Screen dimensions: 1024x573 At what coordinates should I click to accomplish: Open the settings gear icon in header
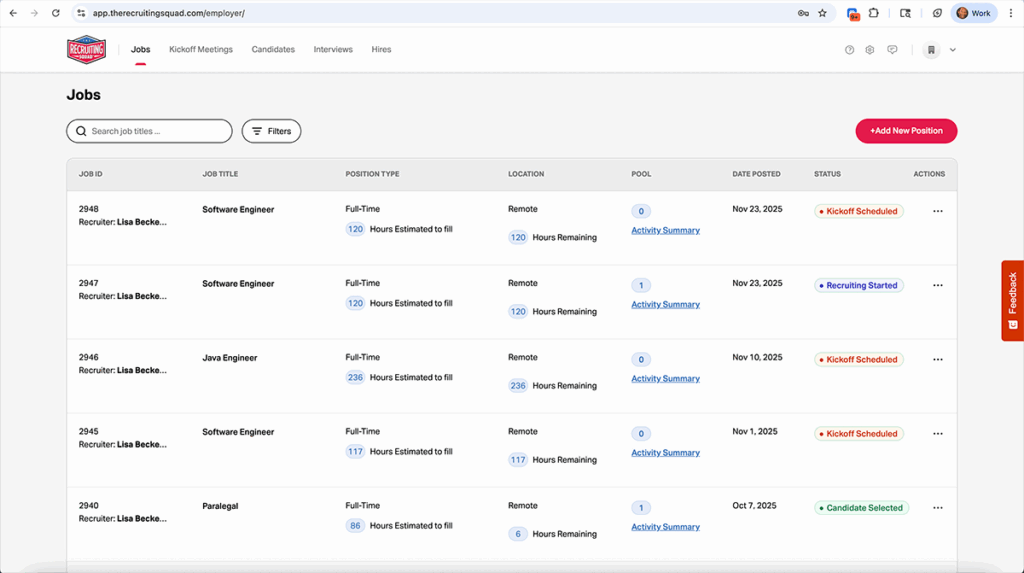pos(870,50)
